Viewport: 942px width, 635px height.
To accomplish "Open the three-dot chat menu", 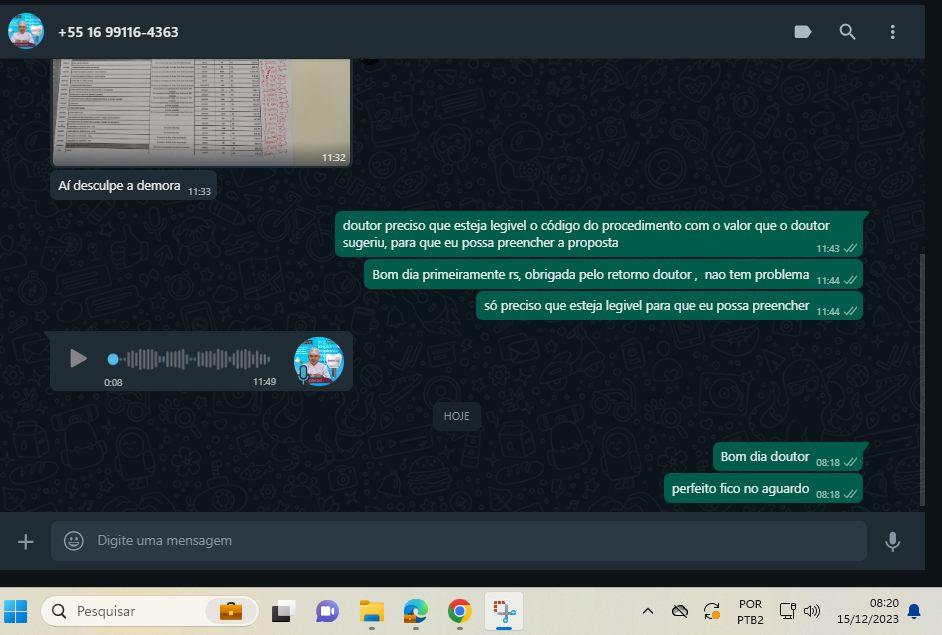I will pyautogui.click(x=892, y=32).
